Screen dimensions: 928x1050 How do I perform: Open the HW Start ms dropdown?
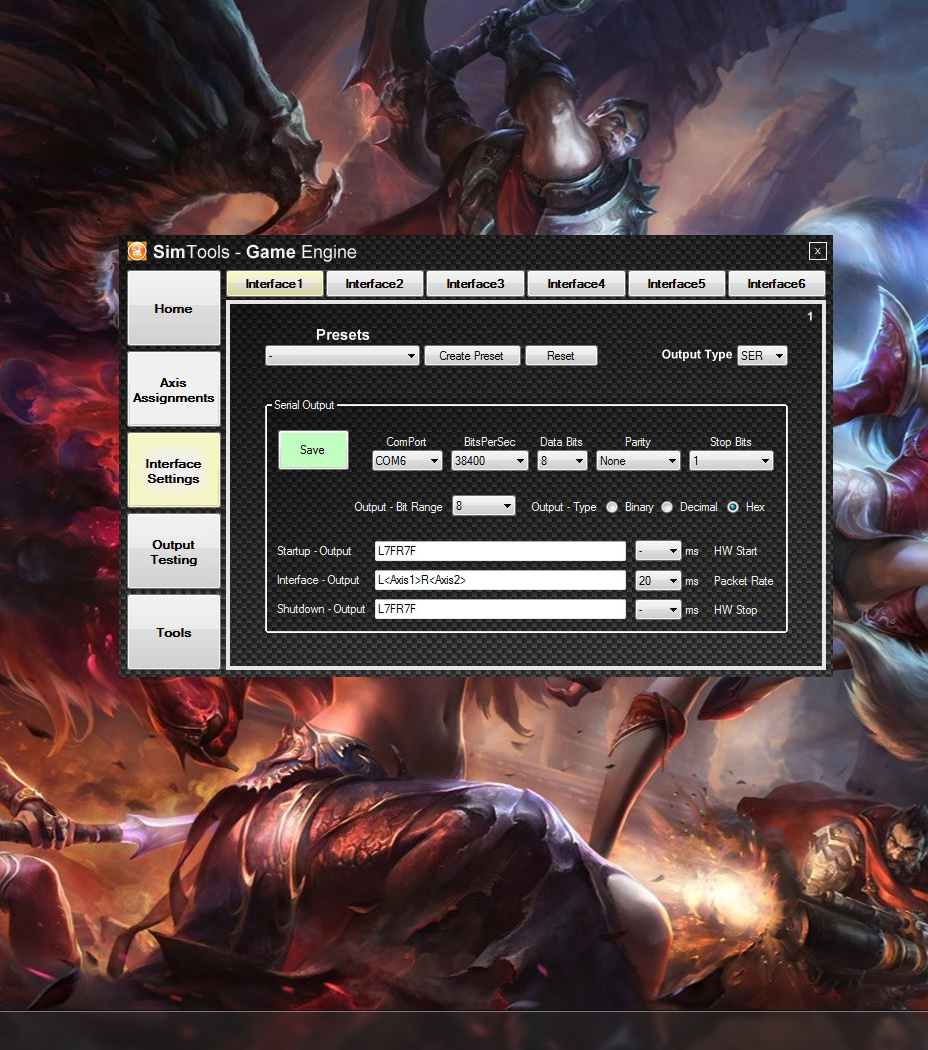click(658, 551)
